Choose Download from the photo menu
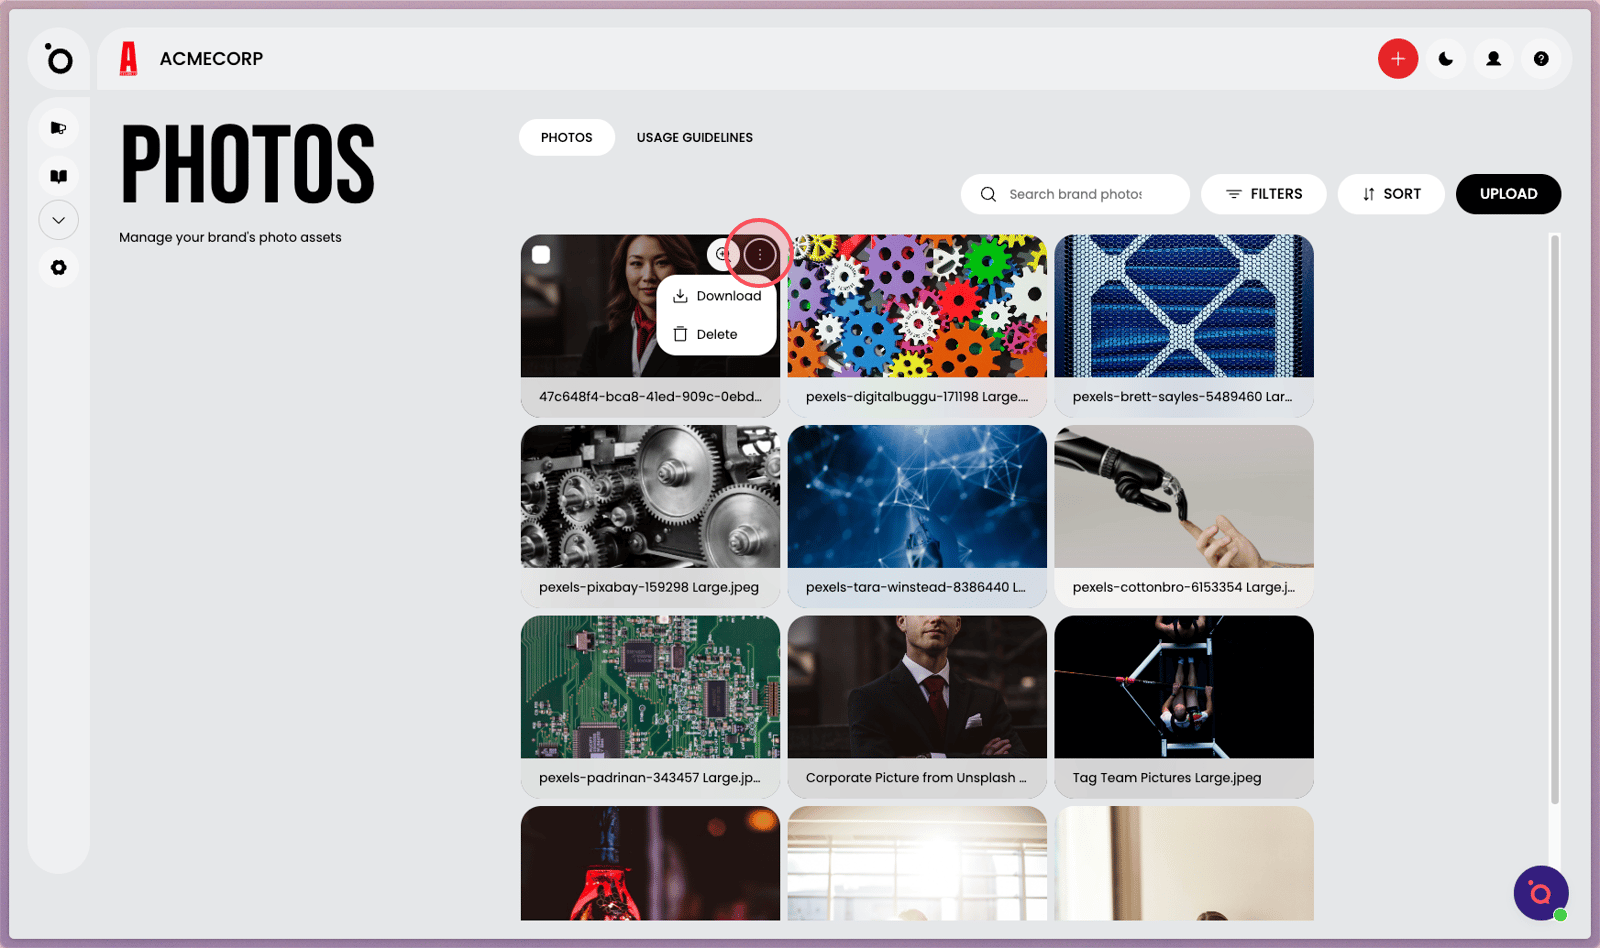Viewport: 1600px width, 948px height. (x=717, y=296)
